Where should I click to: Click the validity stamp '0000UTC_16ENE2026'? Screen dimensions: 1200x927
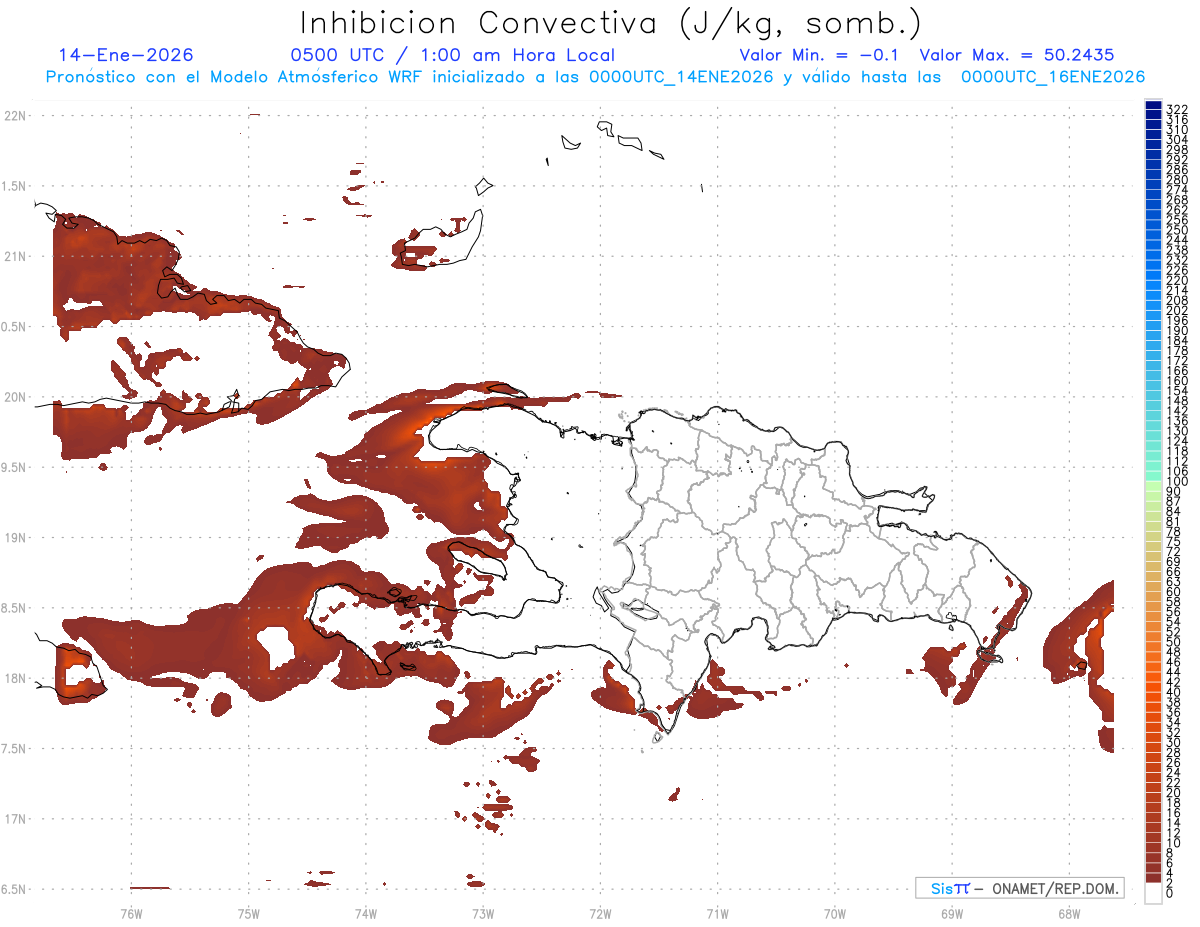1053,77
